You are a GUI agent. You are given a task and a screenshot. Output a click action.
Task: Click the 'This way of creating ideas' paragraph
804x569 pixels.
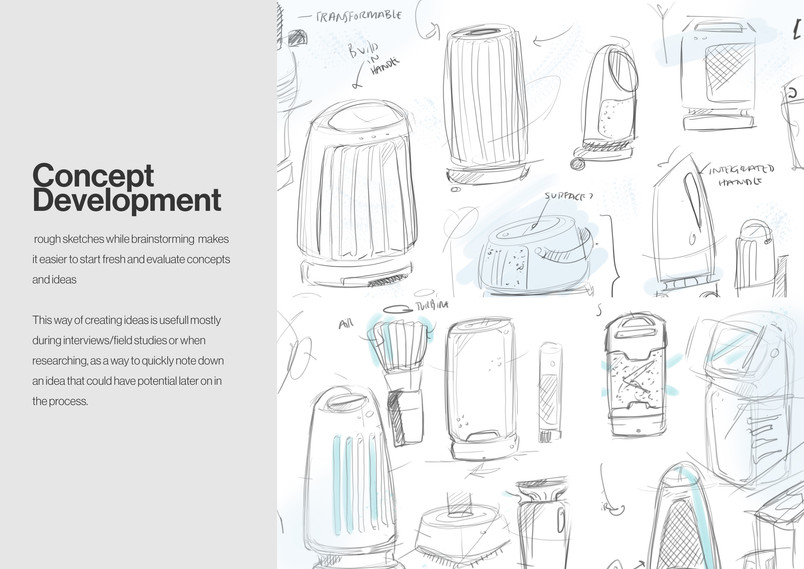click(128, 360)
